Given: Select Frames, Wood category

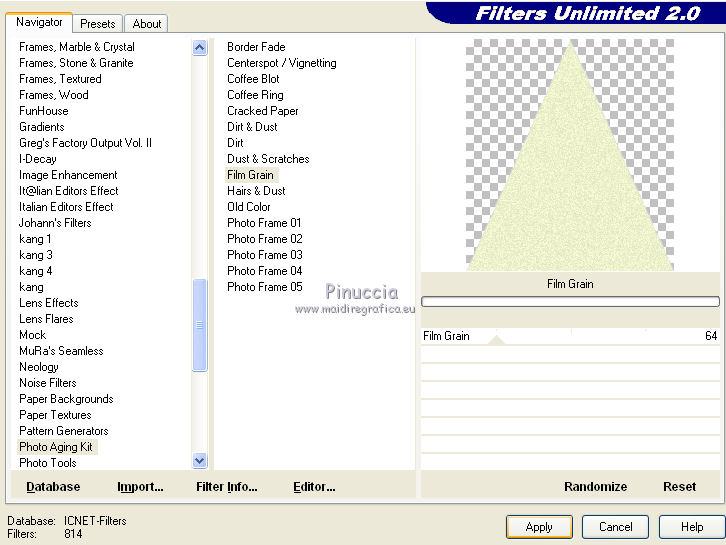Looking at the screenshot, I should click(54, 95).
